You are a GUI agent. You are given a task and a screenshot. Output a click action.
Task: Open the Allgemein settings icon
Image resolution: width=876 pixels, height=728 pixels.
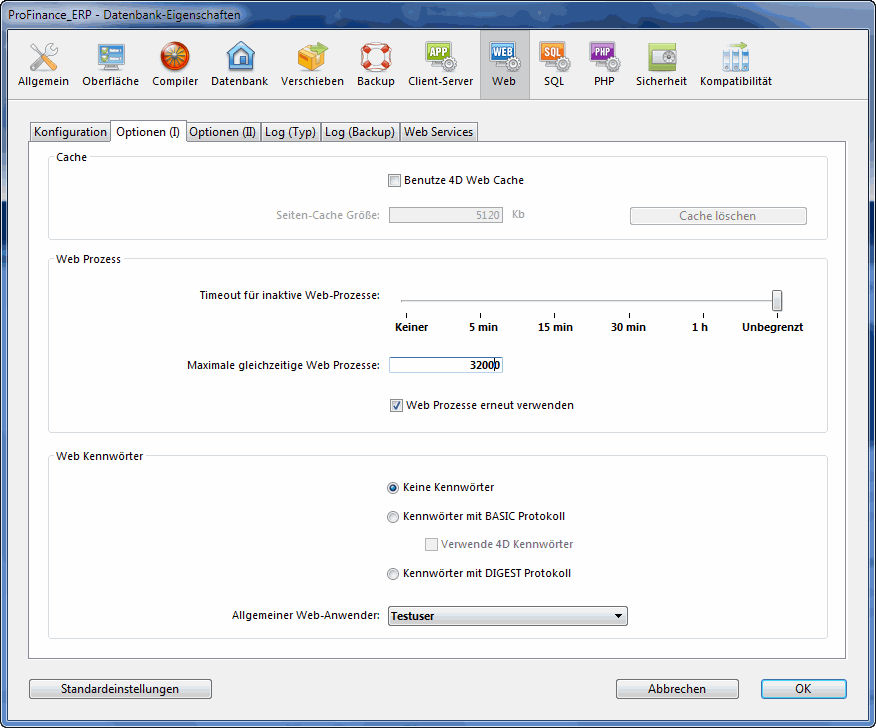pos(43,64)
